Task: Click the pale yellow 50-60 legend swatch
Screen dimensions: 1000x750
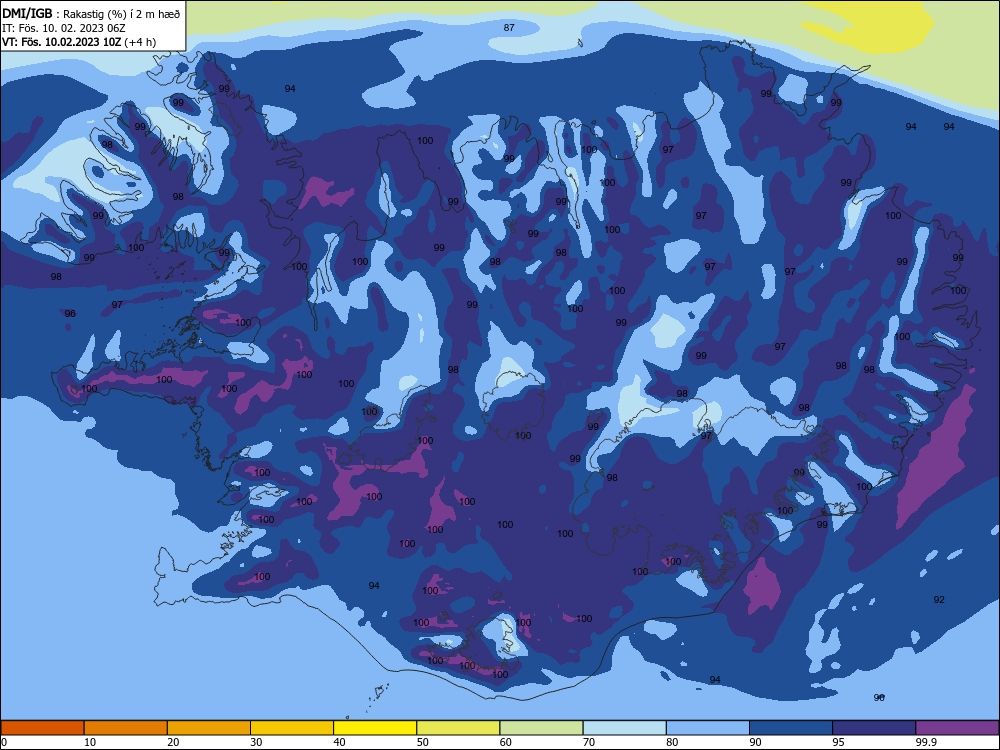Action: point(458,728)
